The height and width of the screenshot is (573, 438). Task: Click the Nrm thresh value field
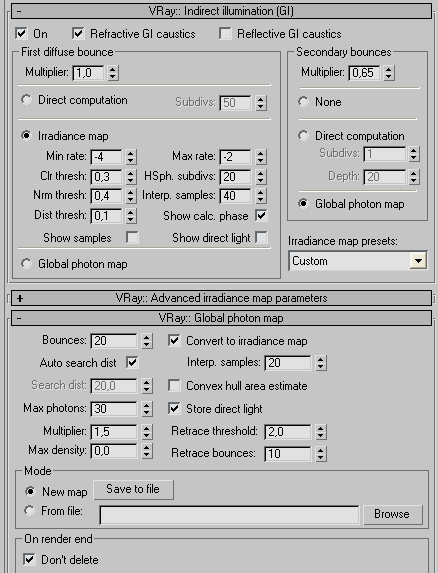tap(106, 196)
